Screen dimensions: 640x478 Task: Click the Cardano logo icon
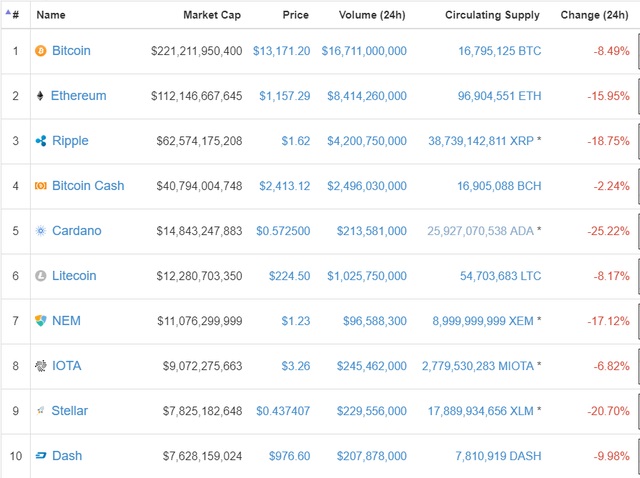point(41,231)
